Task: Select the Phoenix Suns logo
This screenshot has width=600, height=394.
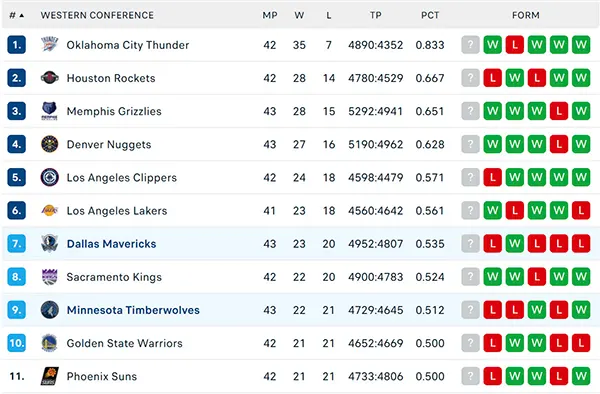Action: coord(50,376)
